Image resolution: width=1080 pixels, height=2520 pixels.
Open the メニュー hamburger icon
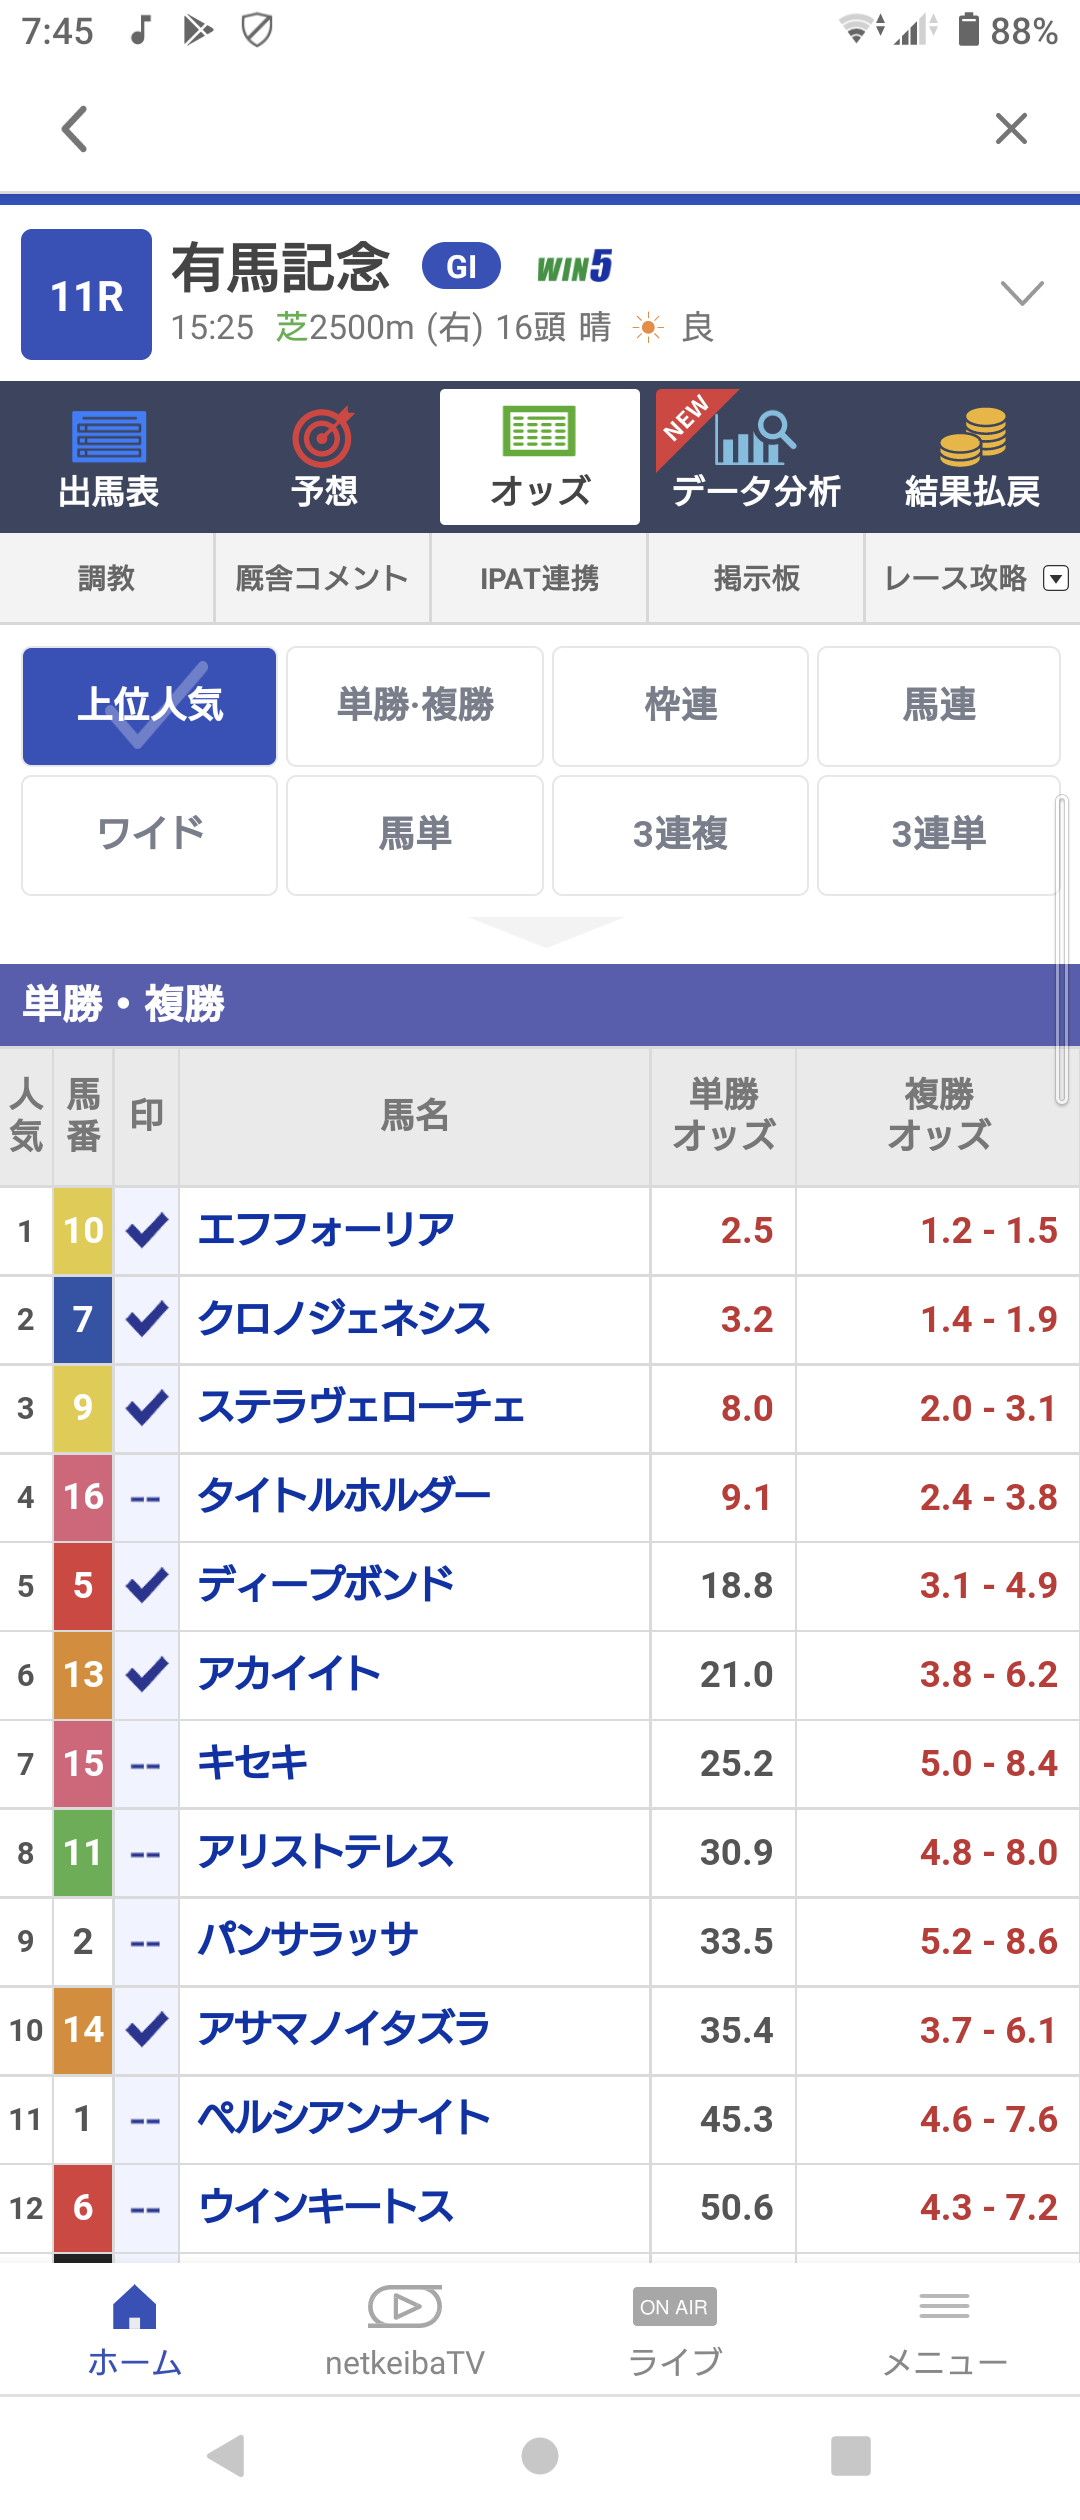[x=944, y=2307]
